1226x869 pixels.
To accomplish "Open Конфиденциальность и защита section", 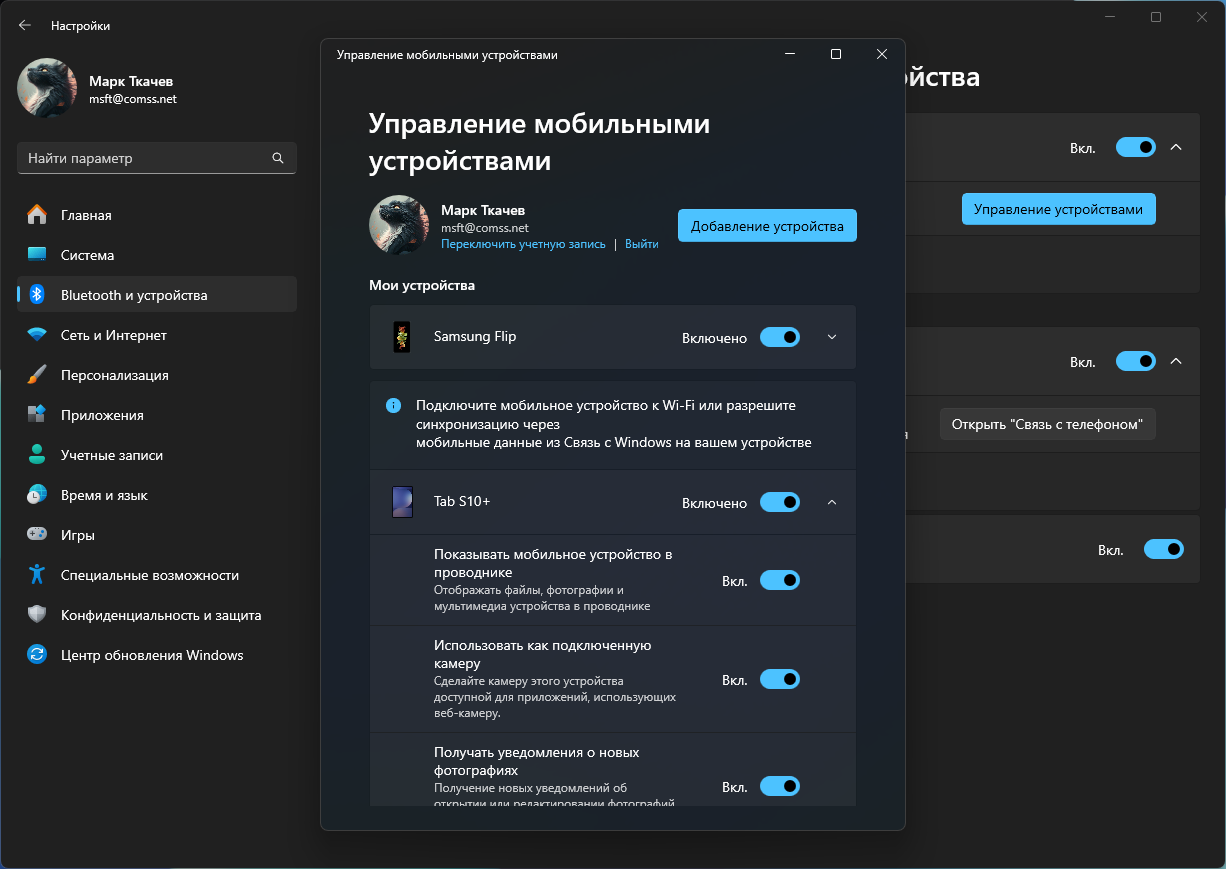I will click(x=157, y=615).
